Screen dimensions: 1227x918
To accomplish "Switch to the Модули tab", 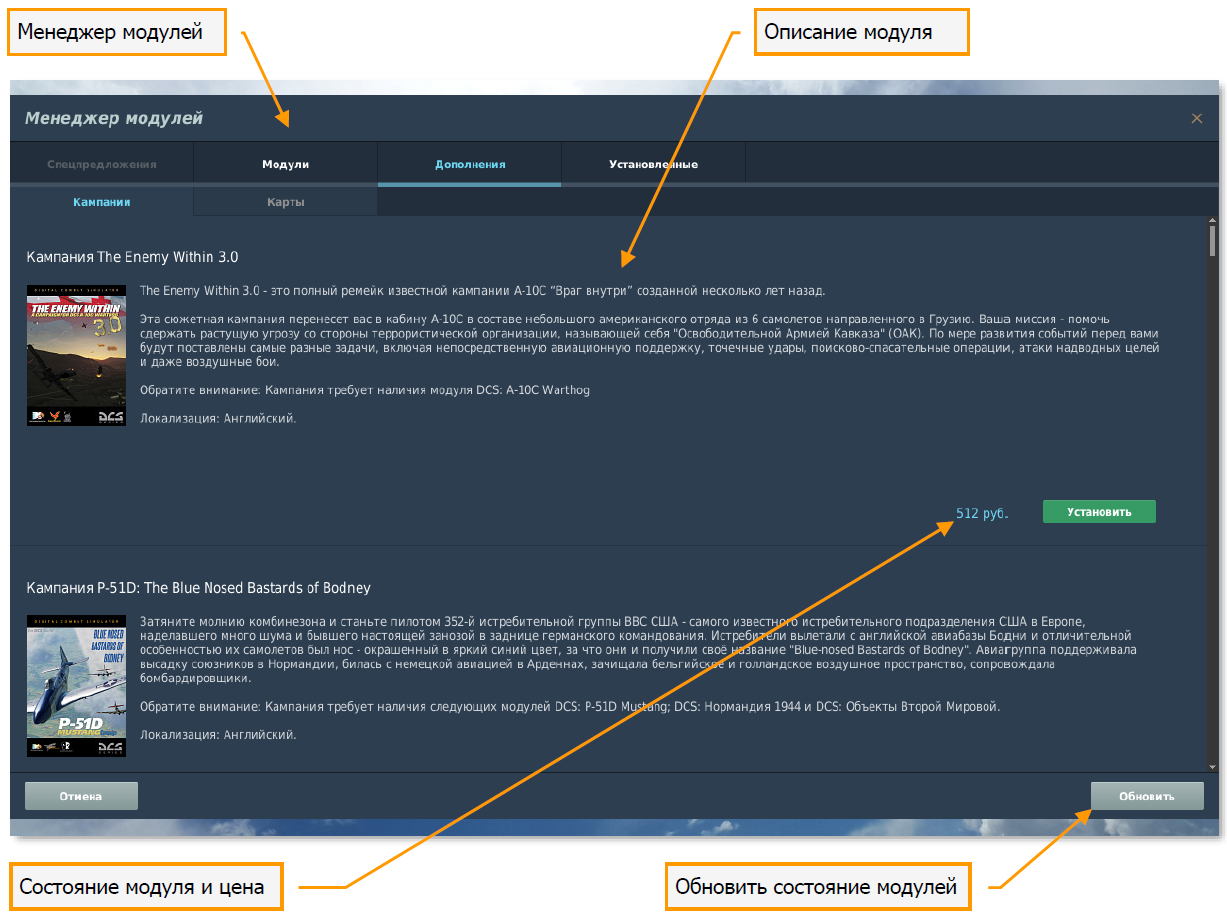I will click(285, 164).
